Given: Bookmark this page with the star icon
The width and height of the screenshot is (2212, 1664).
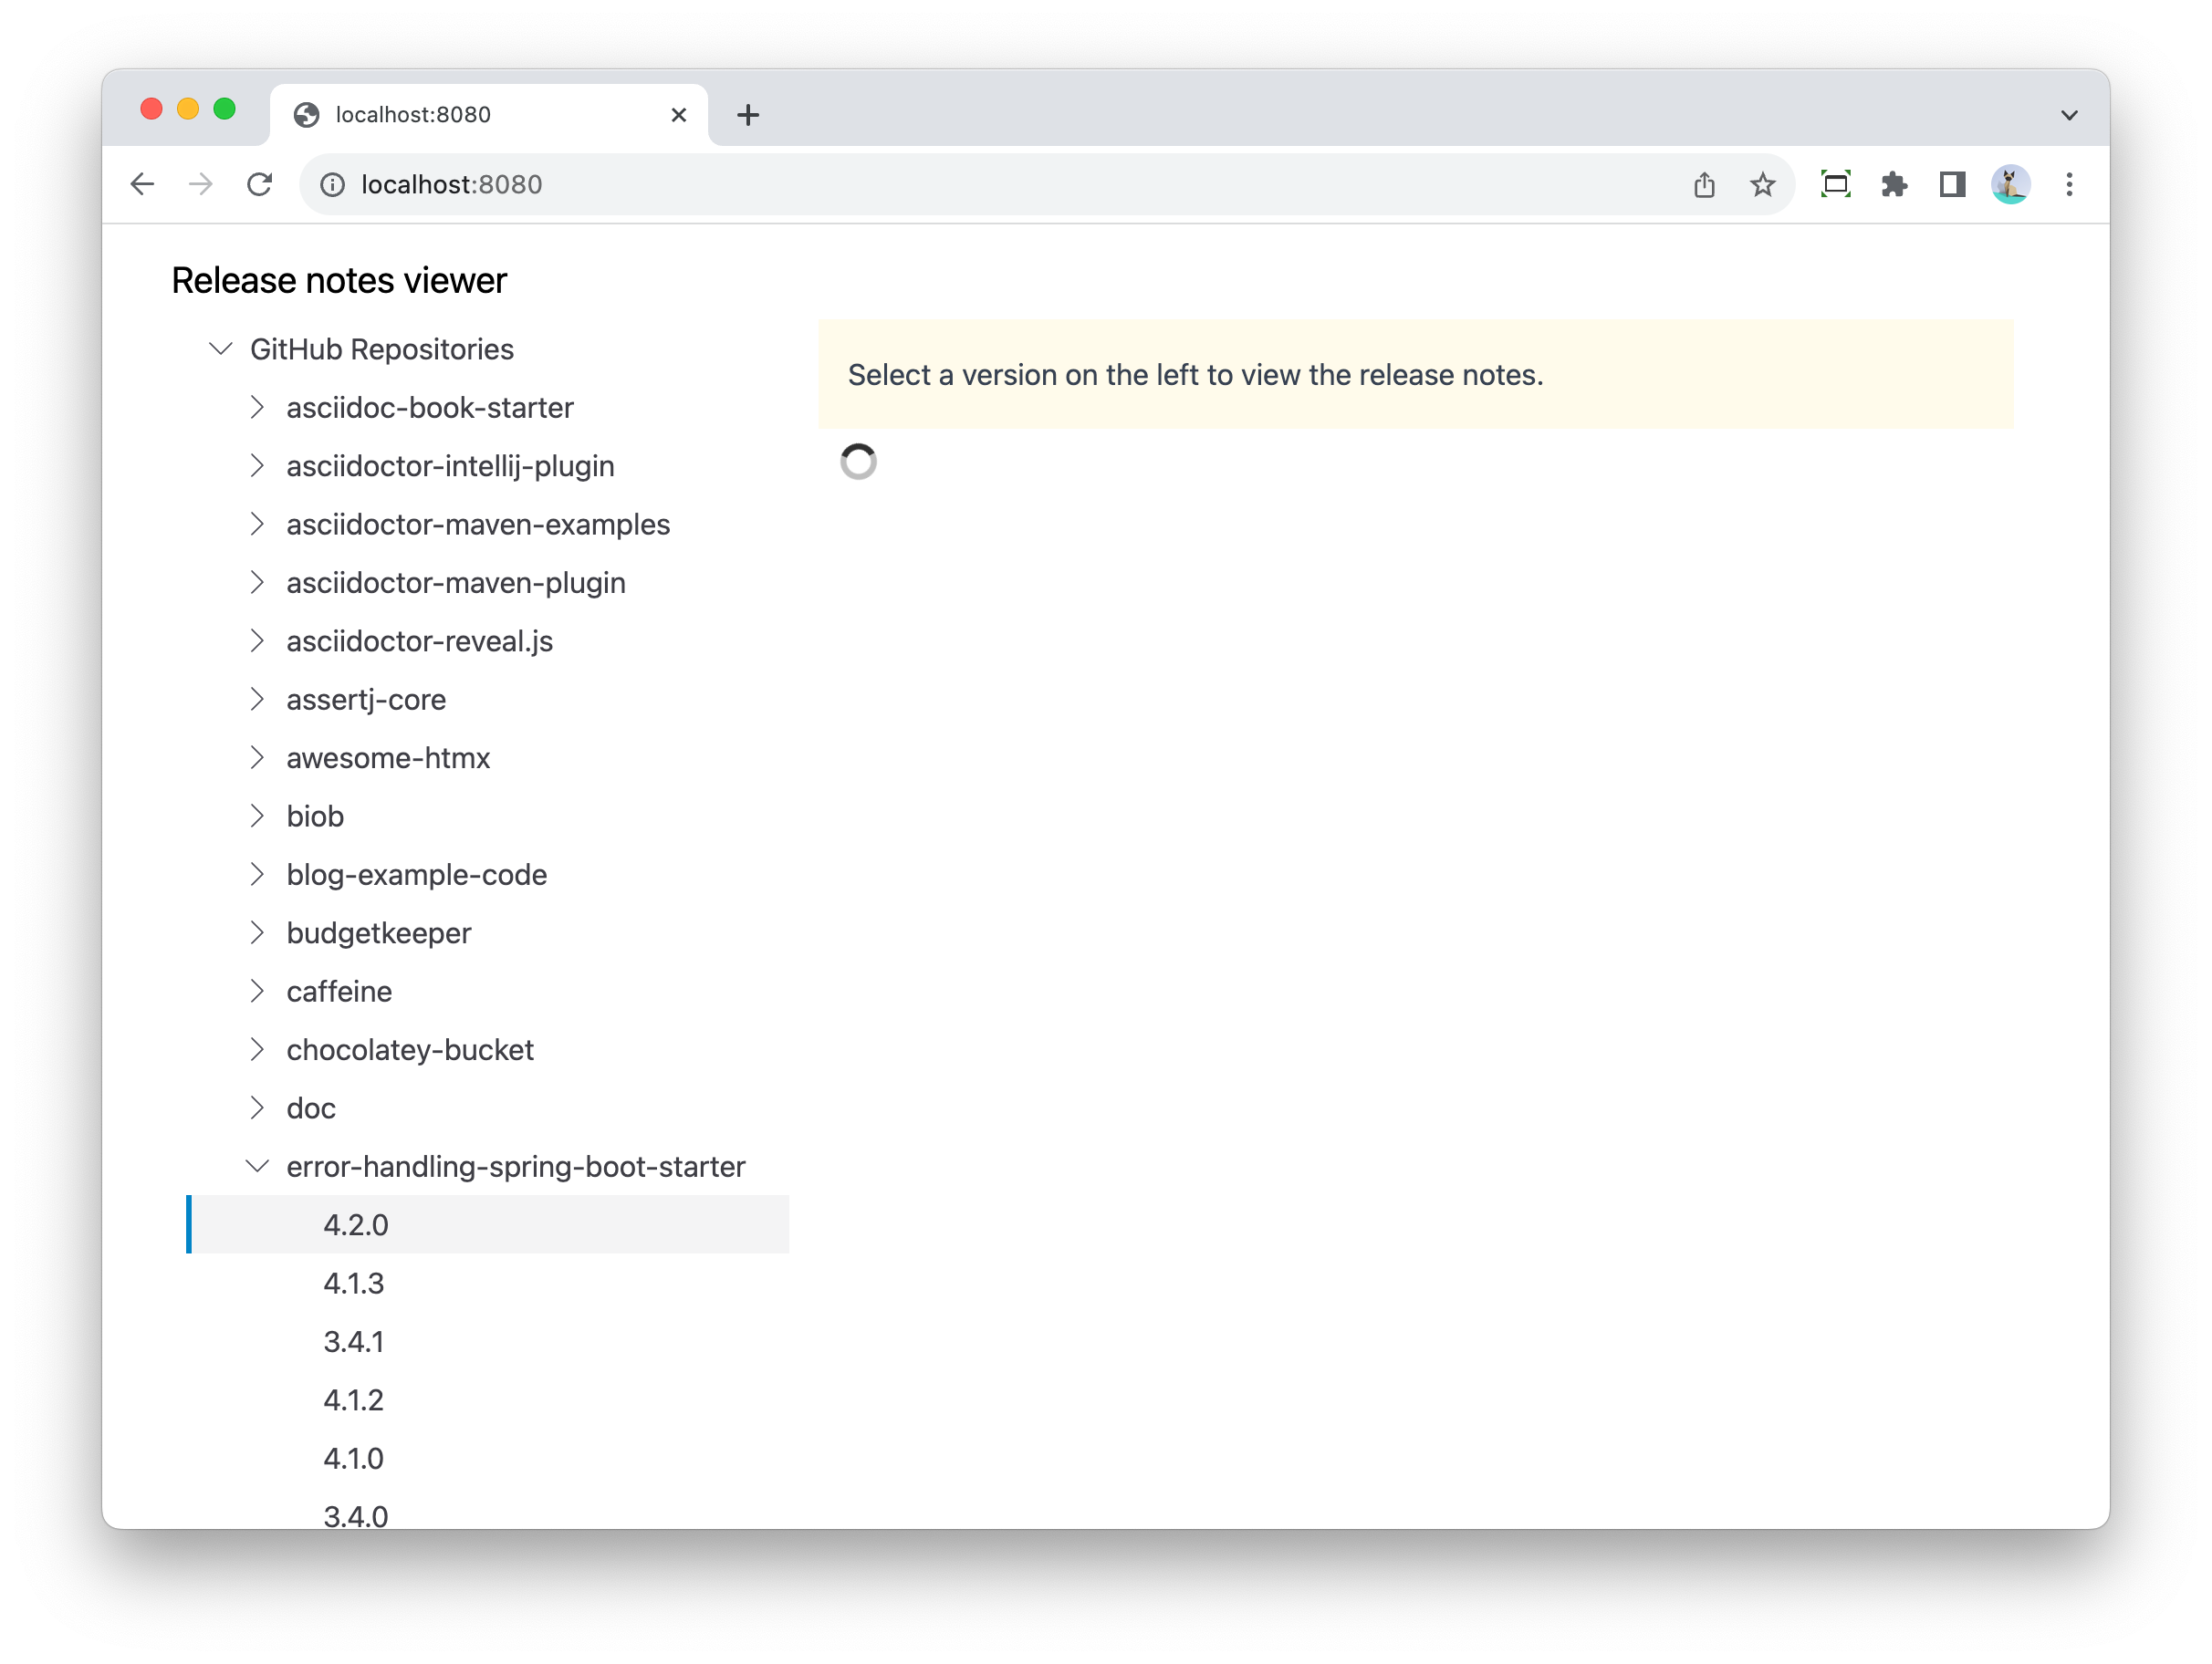Looking at the screenshot, I should pos(1762,184).
